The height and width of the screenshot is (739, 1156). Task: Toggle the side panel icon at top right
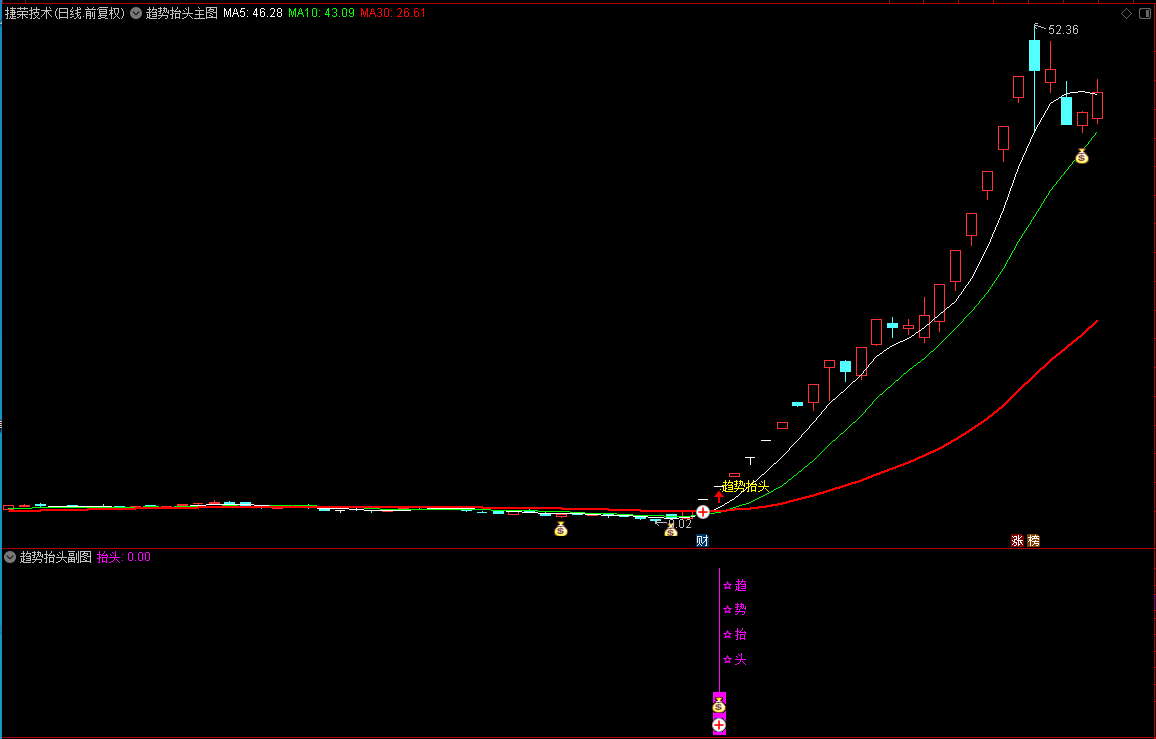point(1145,13)
